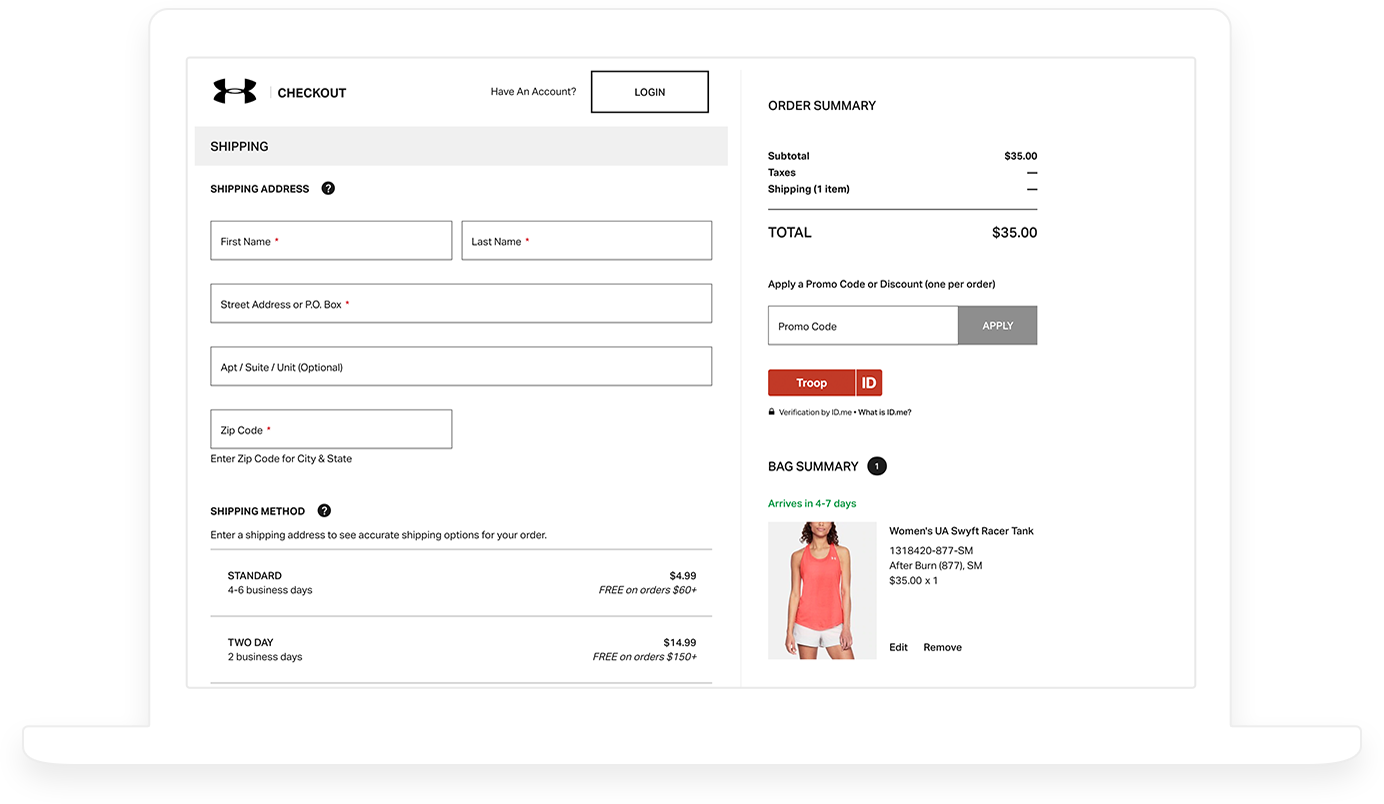Select STANDARD shipping method option
The image size is (1384, 804).
pyautogui.click(x=461, y=583)
